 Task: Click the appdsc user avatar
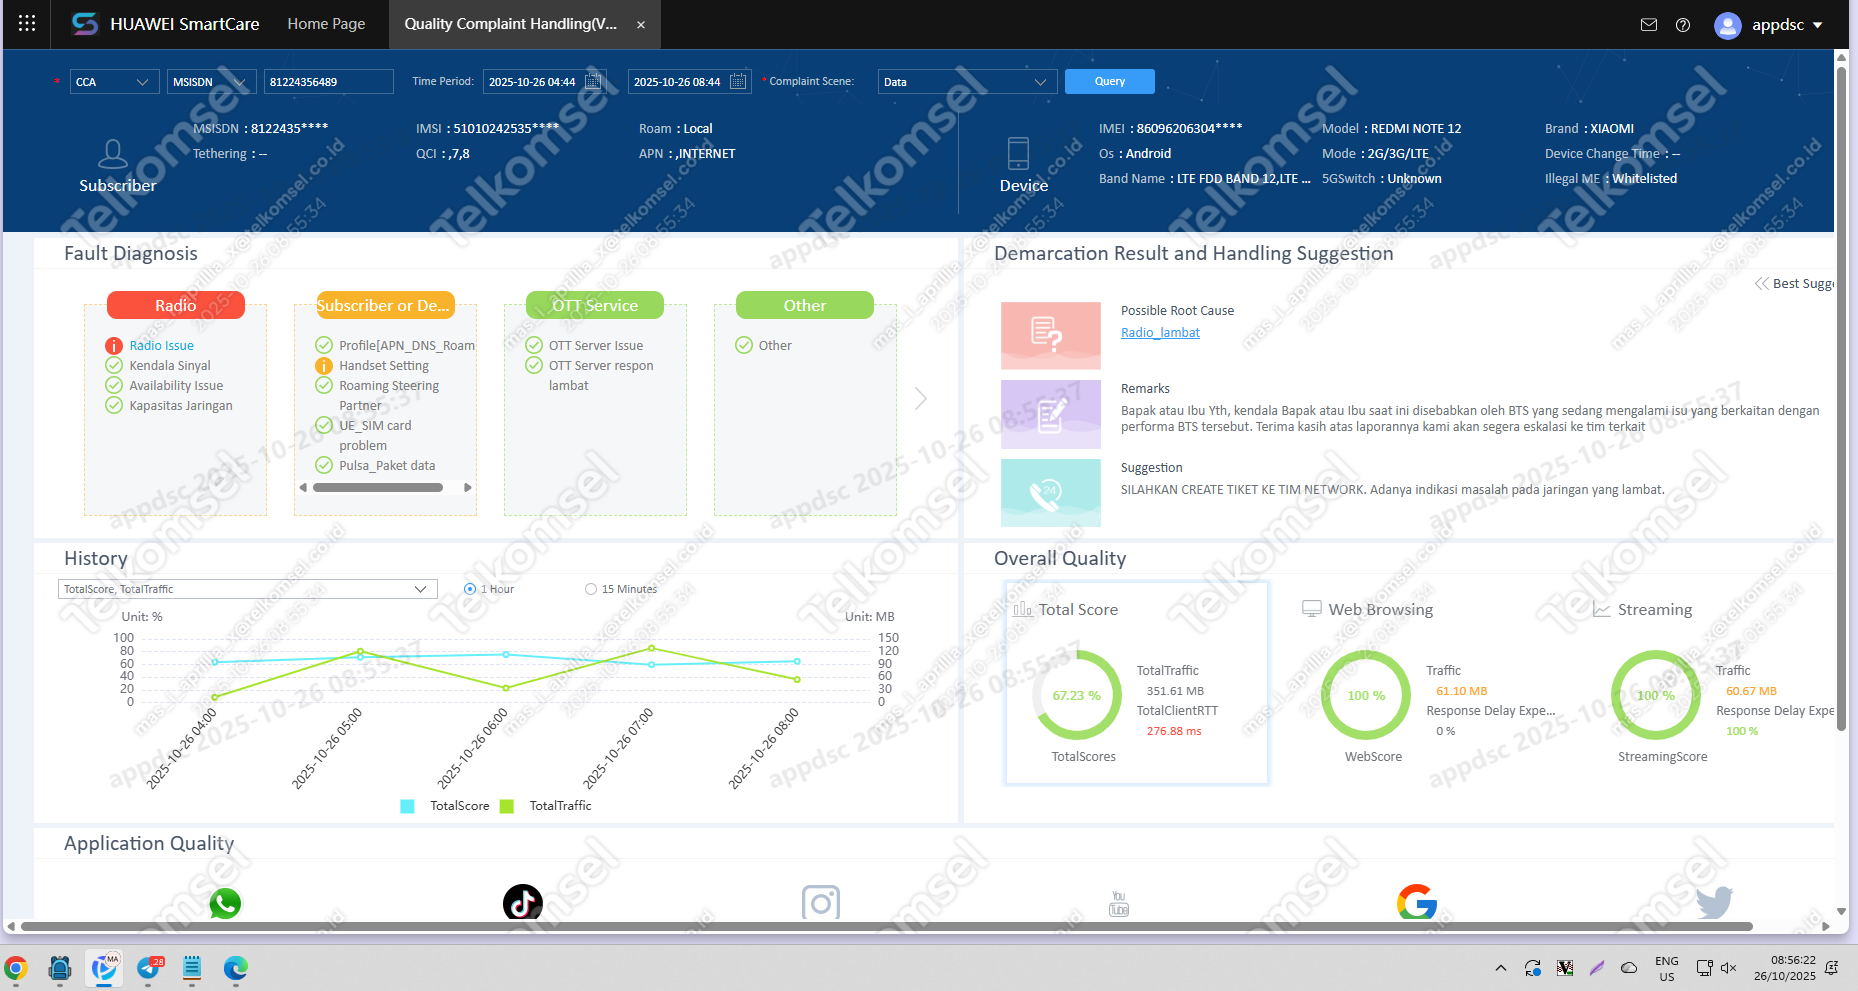1727,25
